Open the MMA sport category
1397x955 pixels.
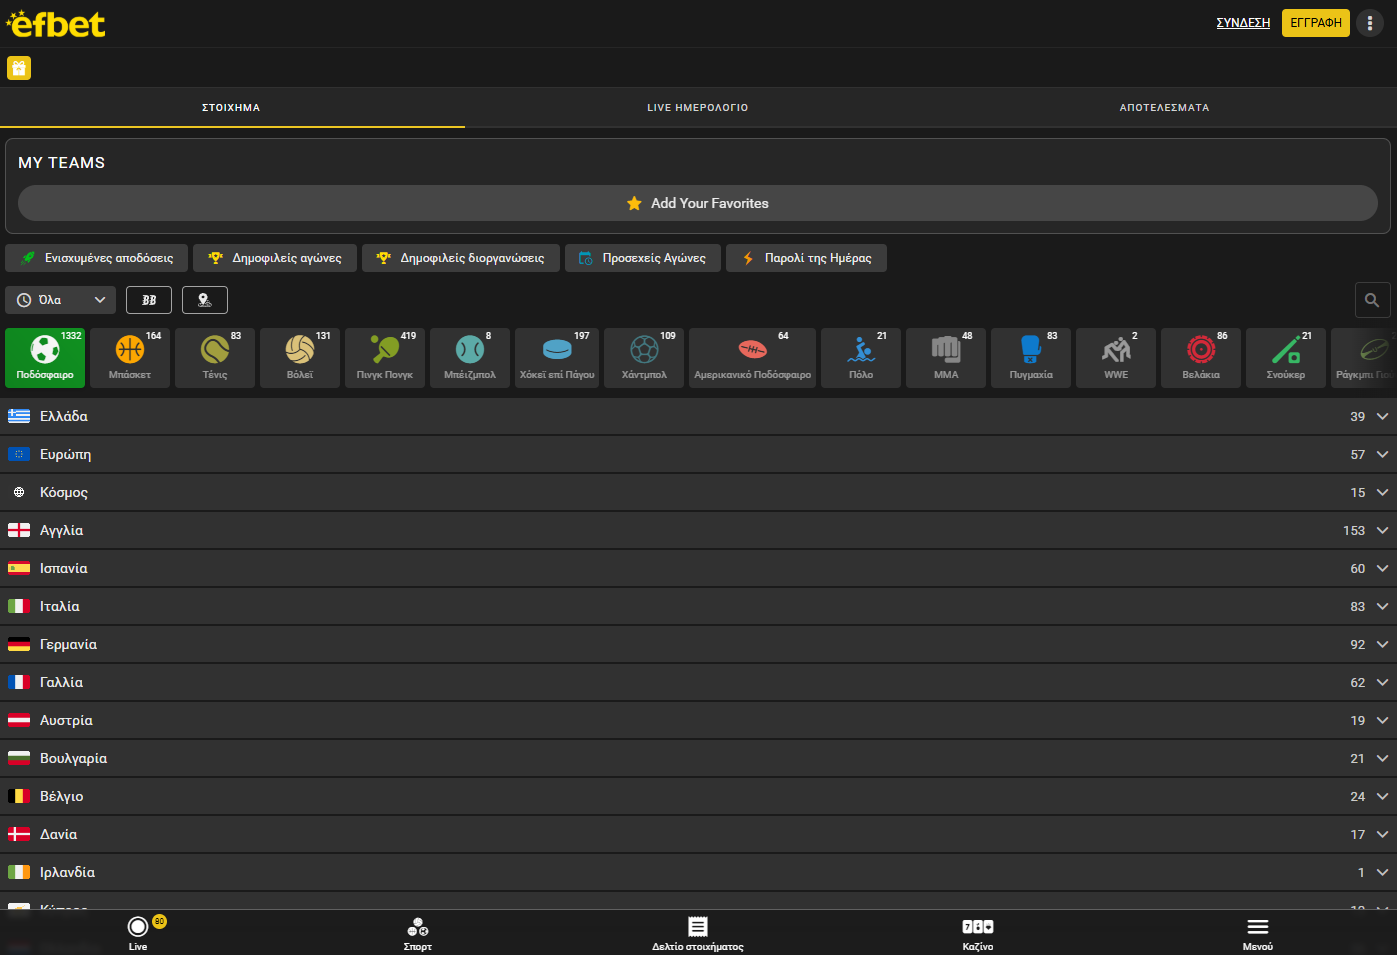(x=946, y=357)
